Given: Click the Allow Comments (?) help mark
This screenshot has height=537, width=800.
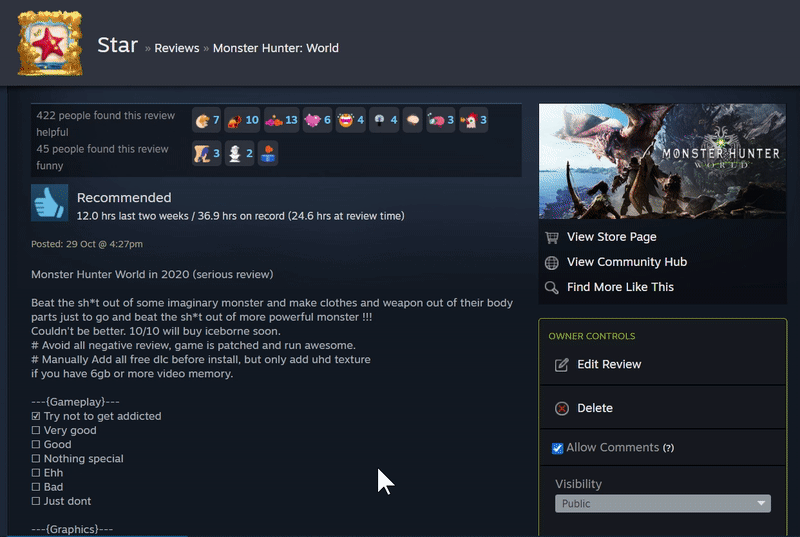Looking at the screenshot, I should [x=668, y=448].
